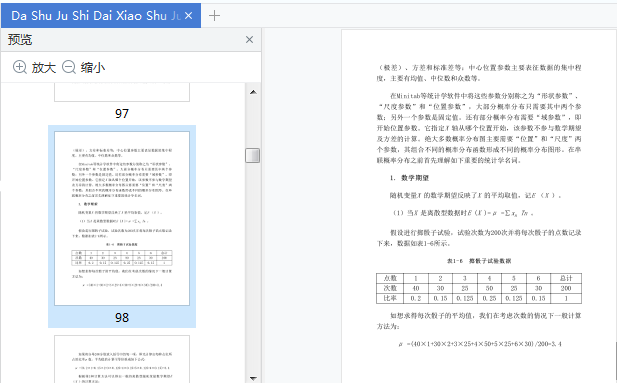617x383 pixels.
Task: Click the page number label 98
Action: (122, 318)
